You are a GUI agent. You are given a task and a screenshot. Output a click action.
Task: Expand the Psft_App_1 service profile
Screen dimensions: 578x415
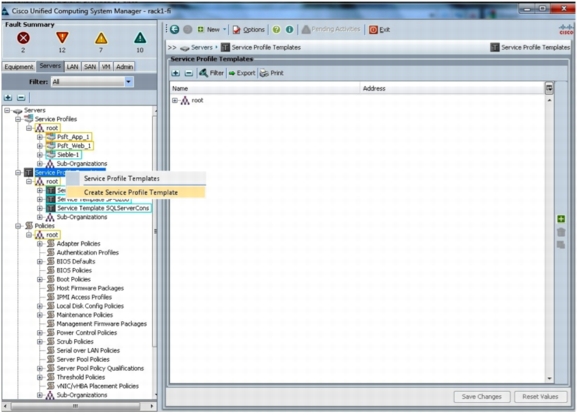click(x=40, y=137)
